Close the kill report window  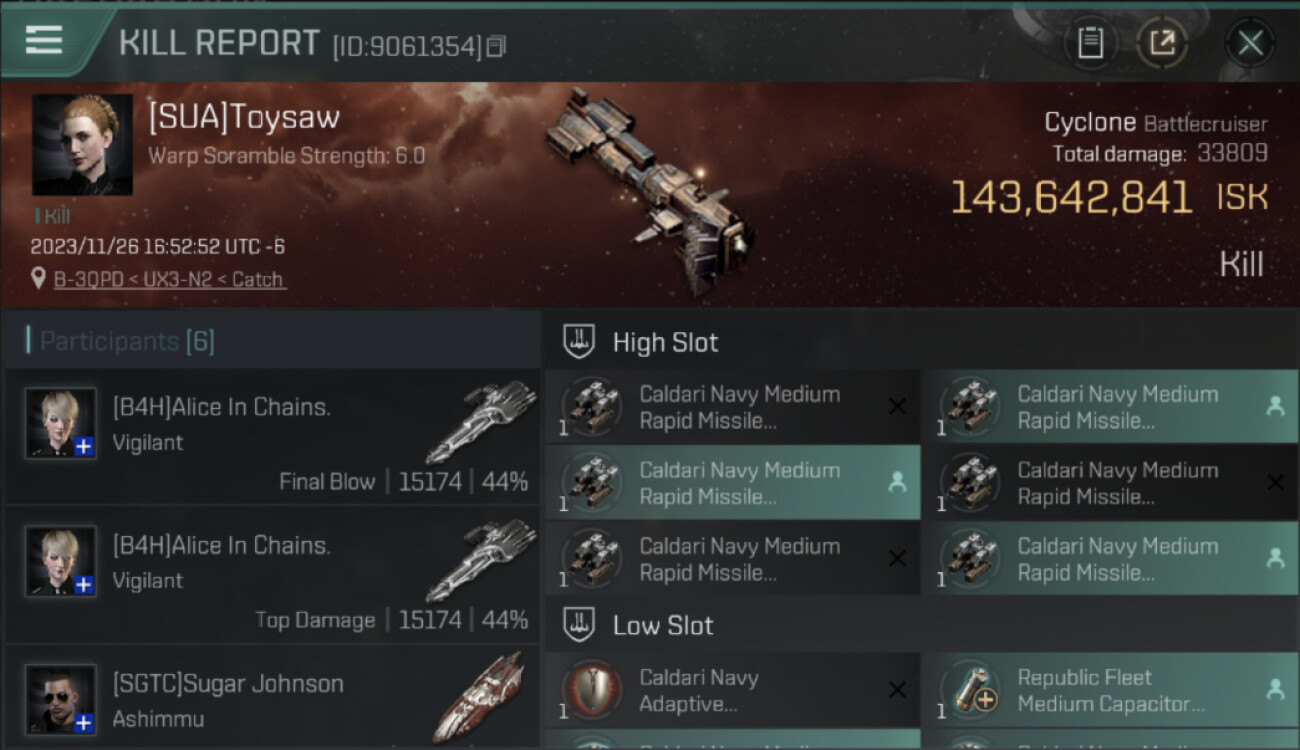point(1250,43)
